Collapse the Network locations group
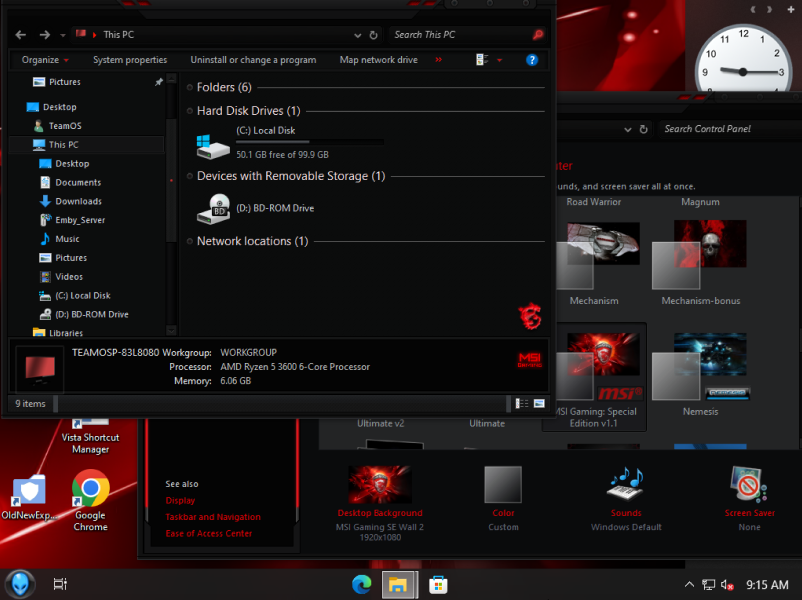 point(190,241)
